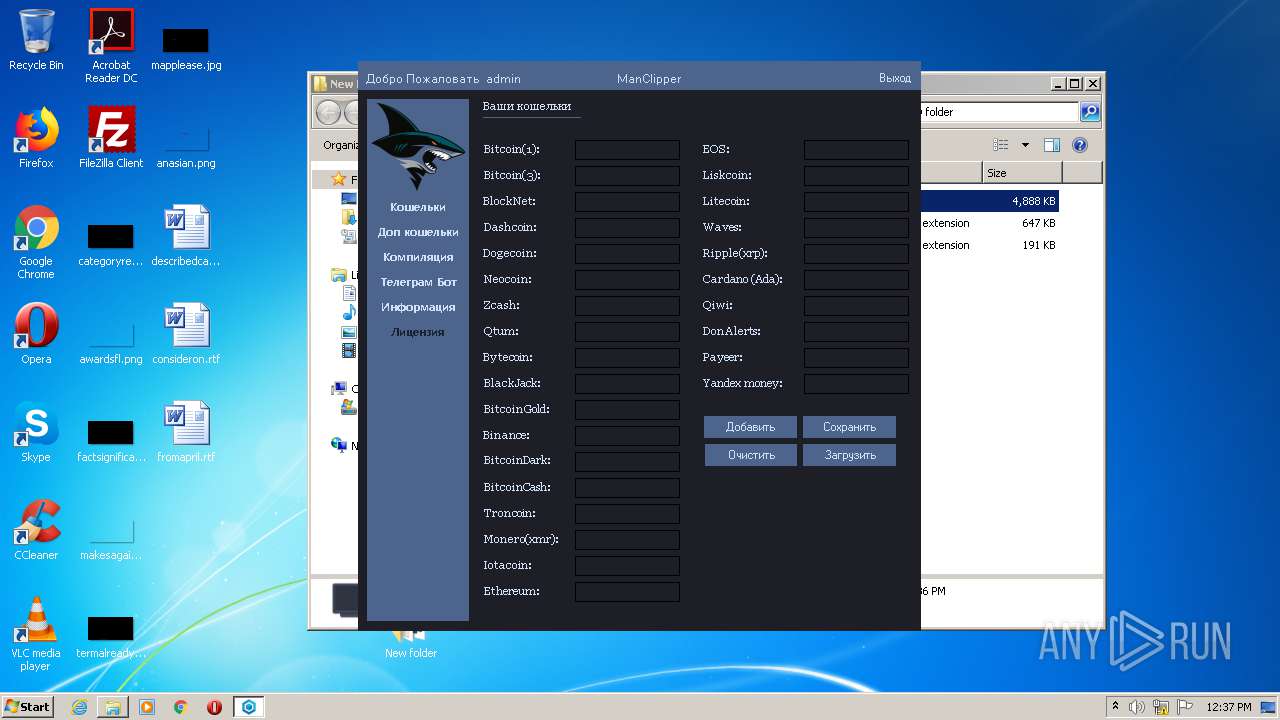Launch the Opera desktop shortcut
The height and width of the screenshot is (720, 1280).
tap(36, 334)
